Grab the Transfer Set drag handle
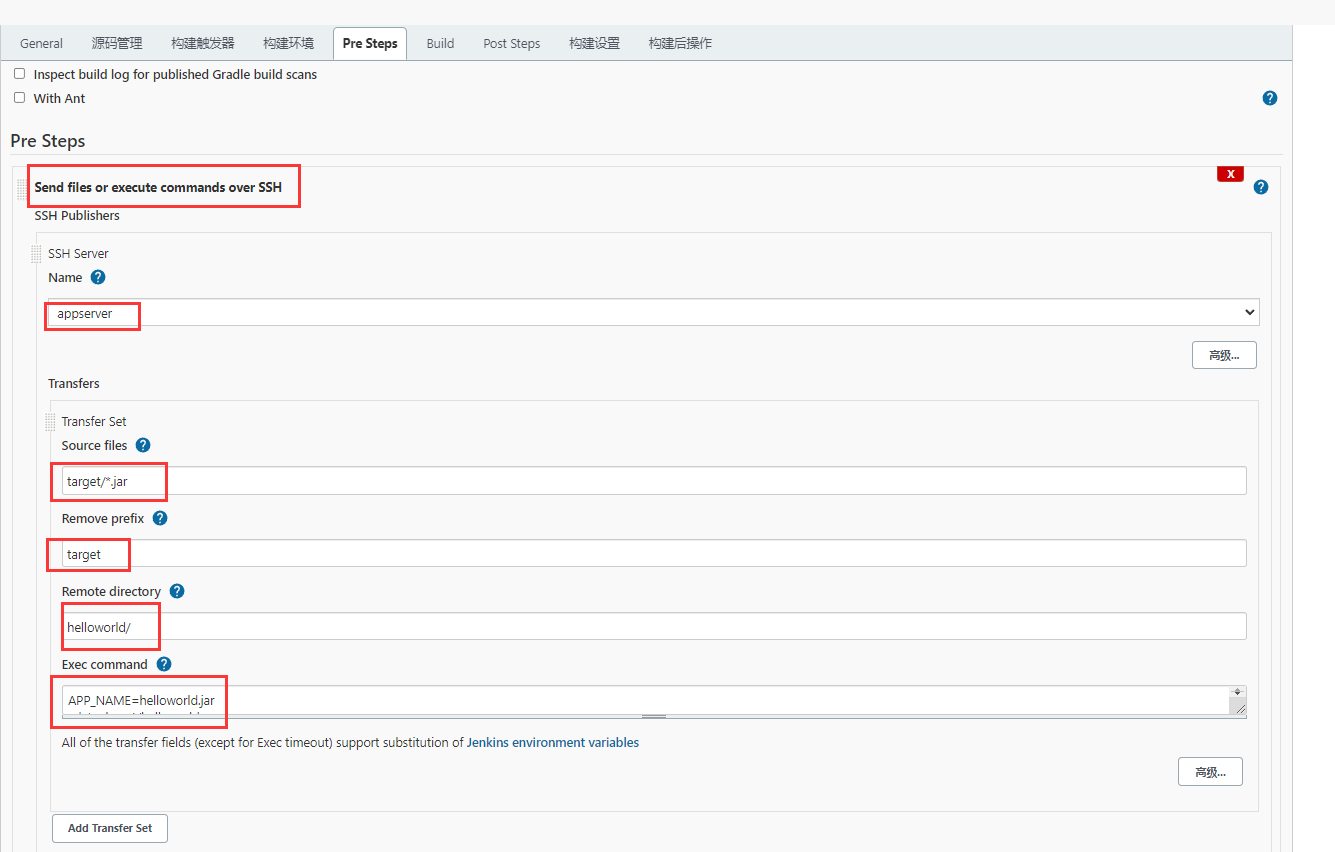The height and width of the screenshot is (852, 1335). point(51,422)
